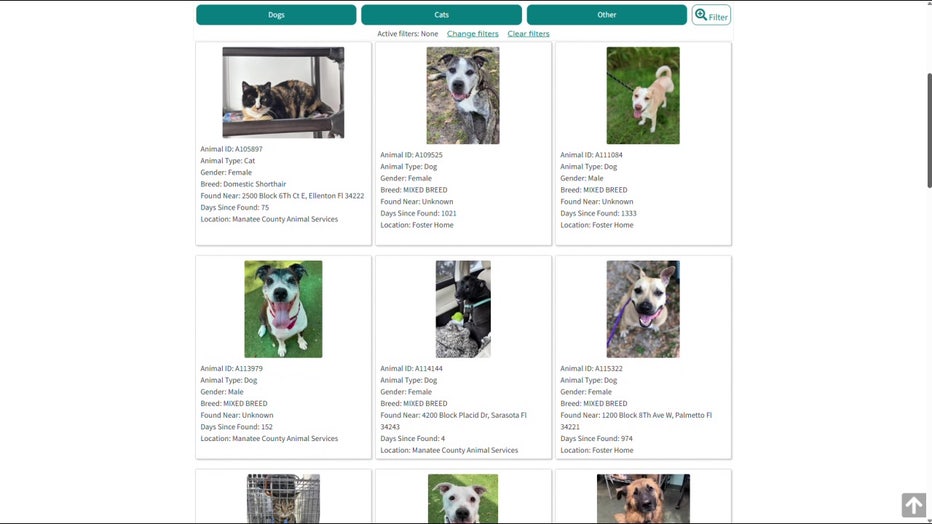The height and width of the screenshot is (524, 932).
Task: Open dog photo for Animal ID A109525
Action: pos(463,96)
